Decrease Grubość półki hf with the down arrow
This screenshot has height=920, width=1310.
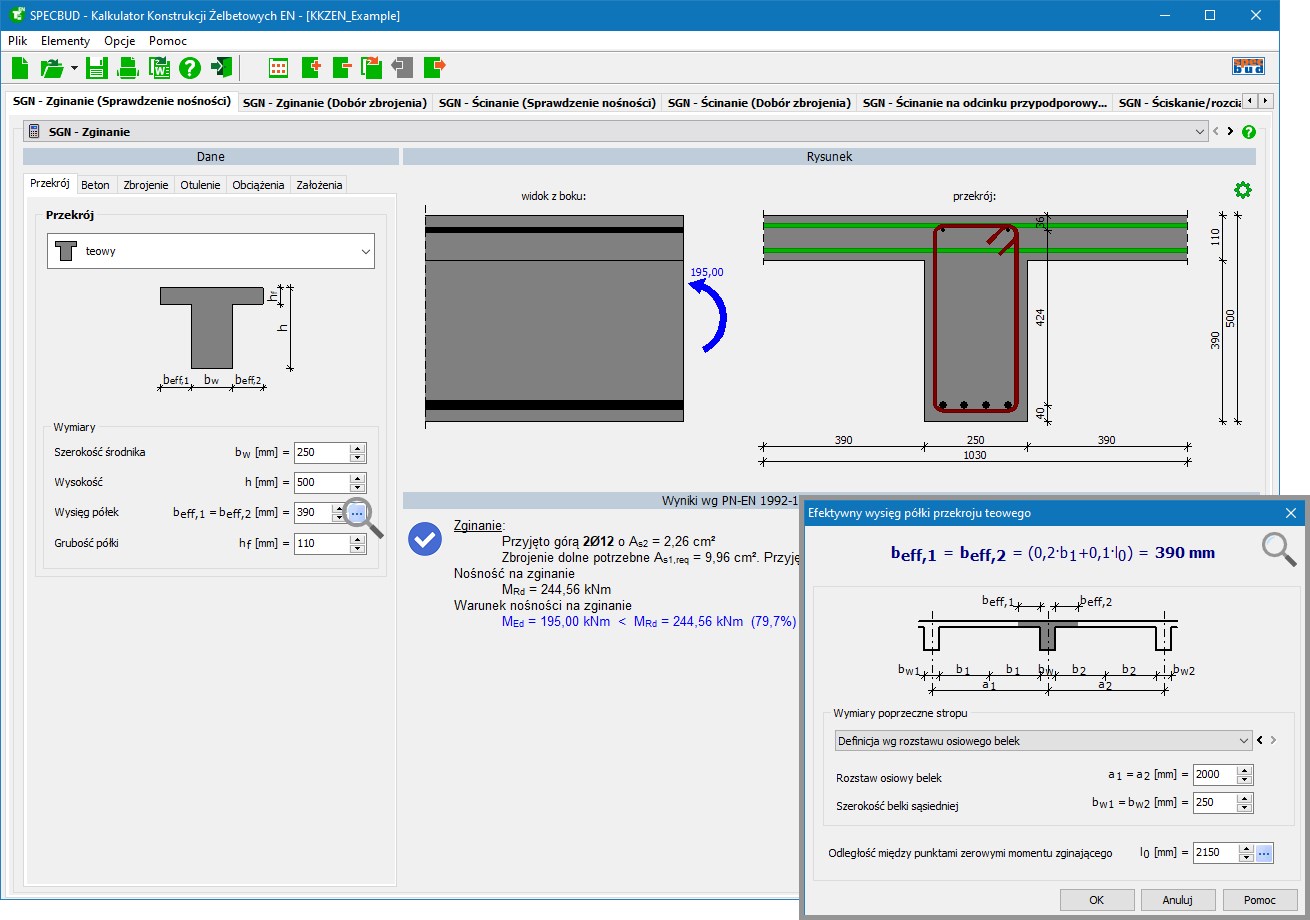click(358, 548)
